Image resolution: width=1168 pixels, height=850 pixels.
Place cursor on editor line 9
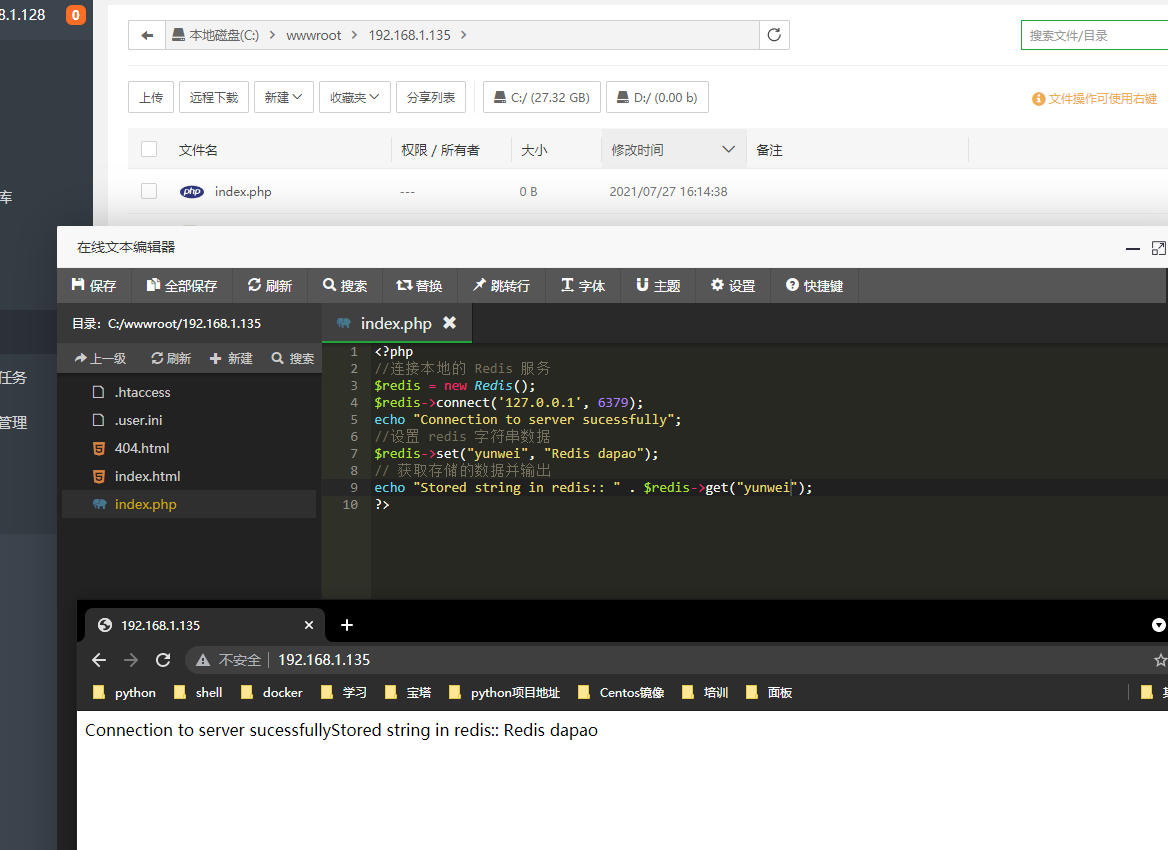[767, 487]
